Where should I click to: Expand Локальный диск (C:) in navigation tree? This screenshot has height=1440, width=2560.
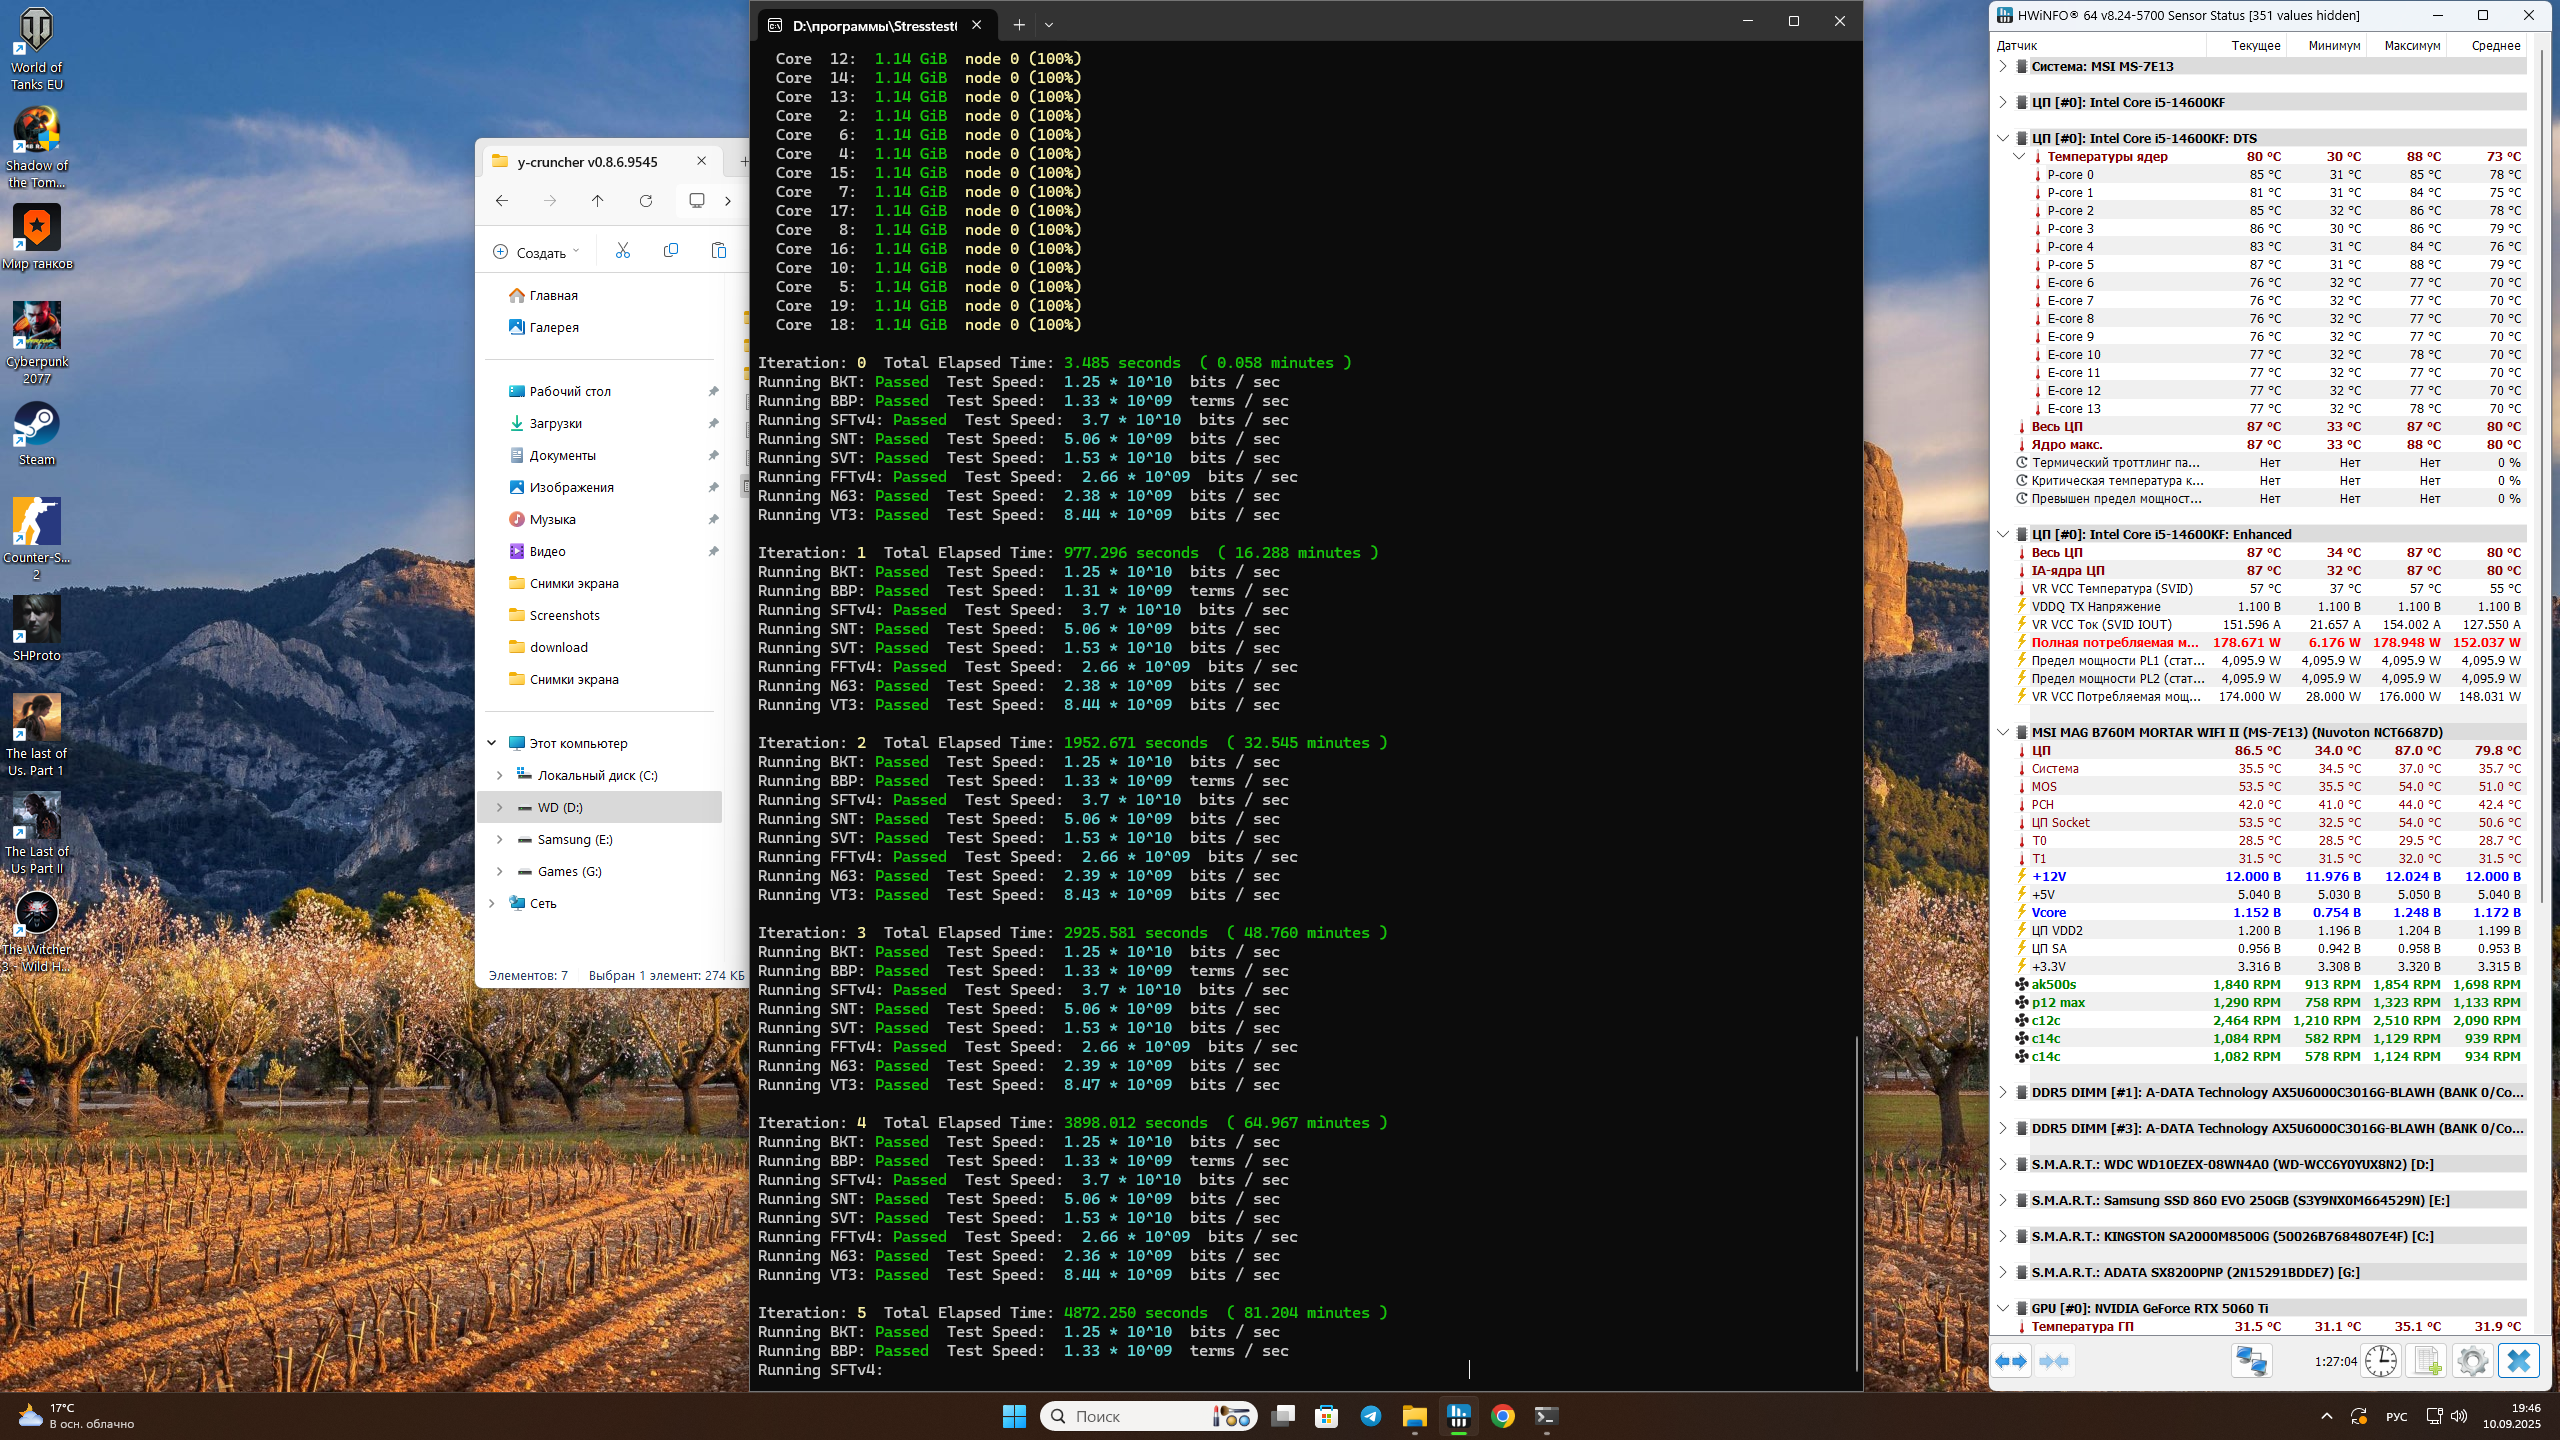pos(499,775)
